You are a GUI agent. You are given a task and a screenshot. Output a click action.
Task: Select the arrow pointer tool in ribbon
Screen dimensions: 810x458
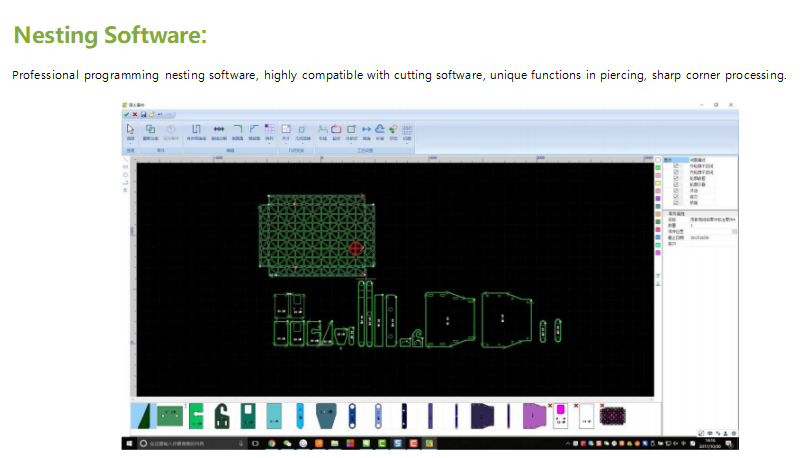pos(130,129)
